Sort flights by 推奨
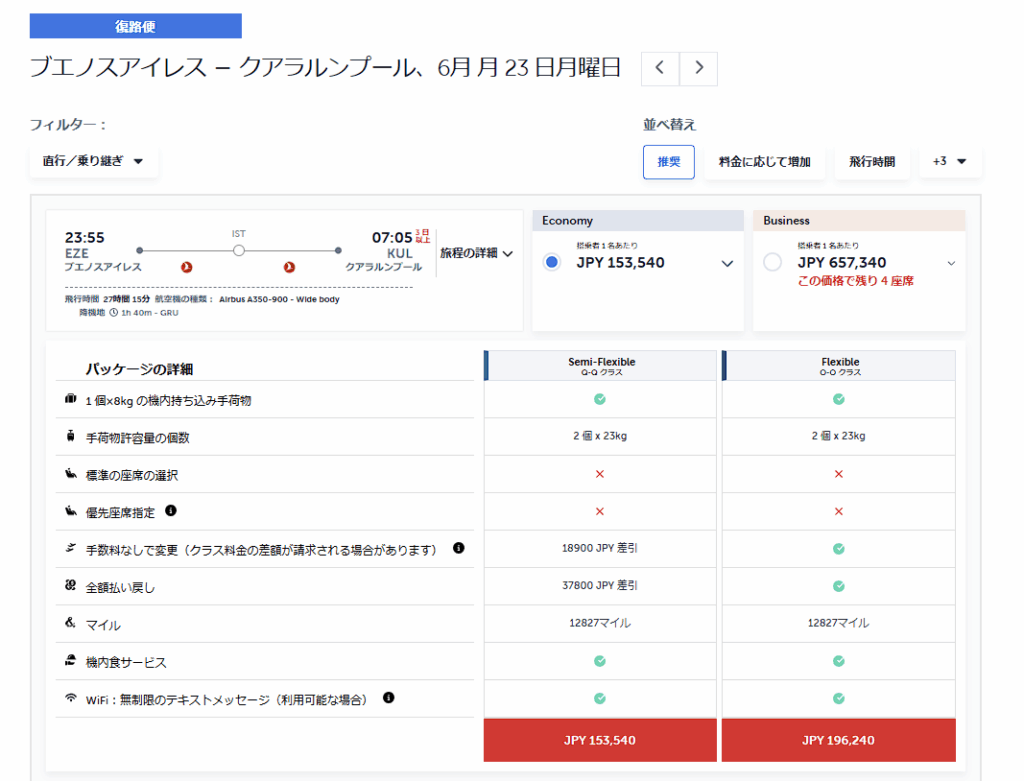This screenshot has width=1024, height=781. [x=668, y=162]
